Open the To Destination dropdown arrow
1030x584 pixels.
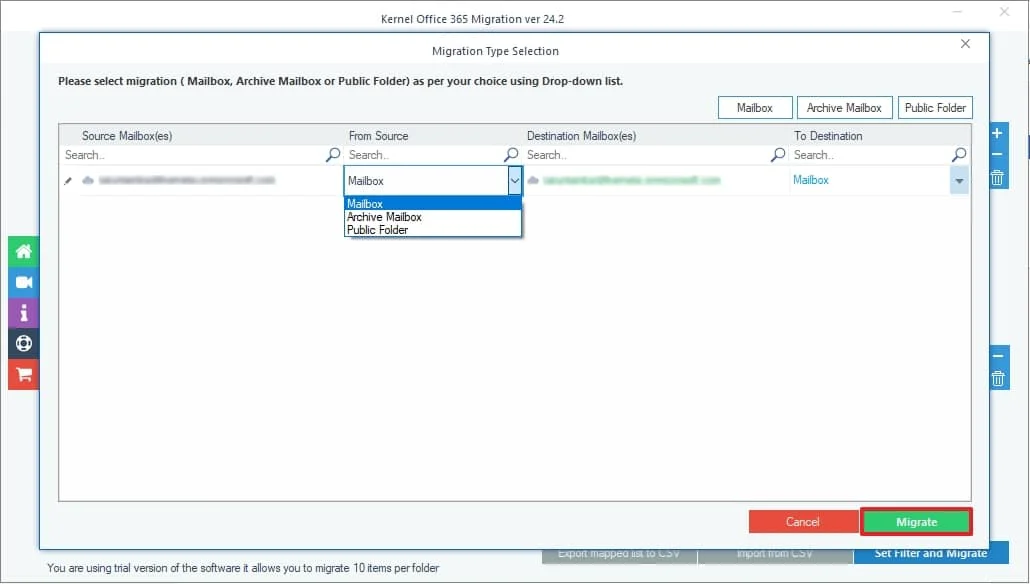(959, 181)
